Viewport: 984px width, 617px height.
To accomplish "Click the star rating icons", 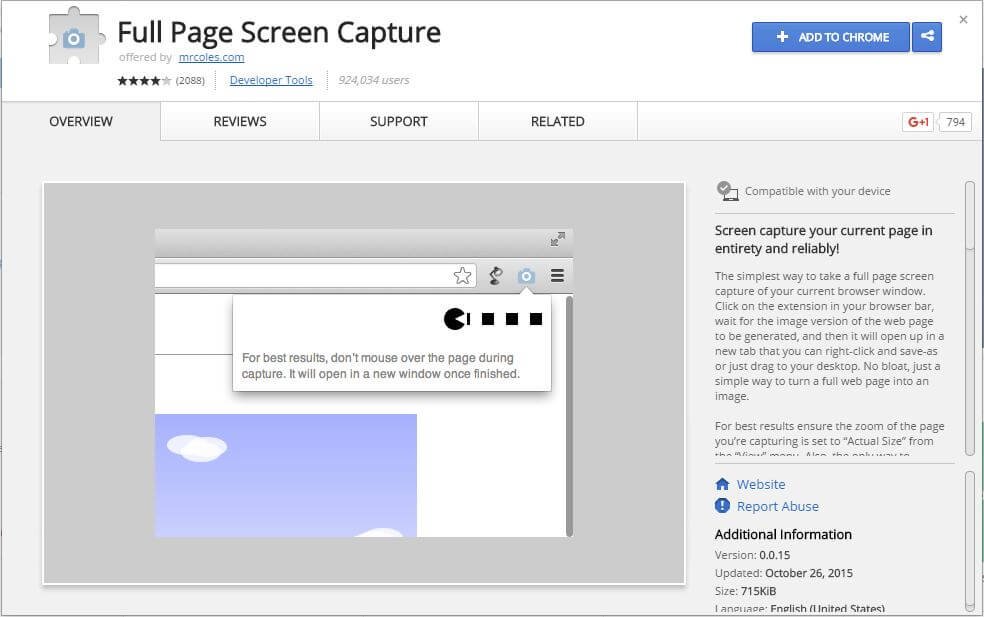I will click(144, 80).
